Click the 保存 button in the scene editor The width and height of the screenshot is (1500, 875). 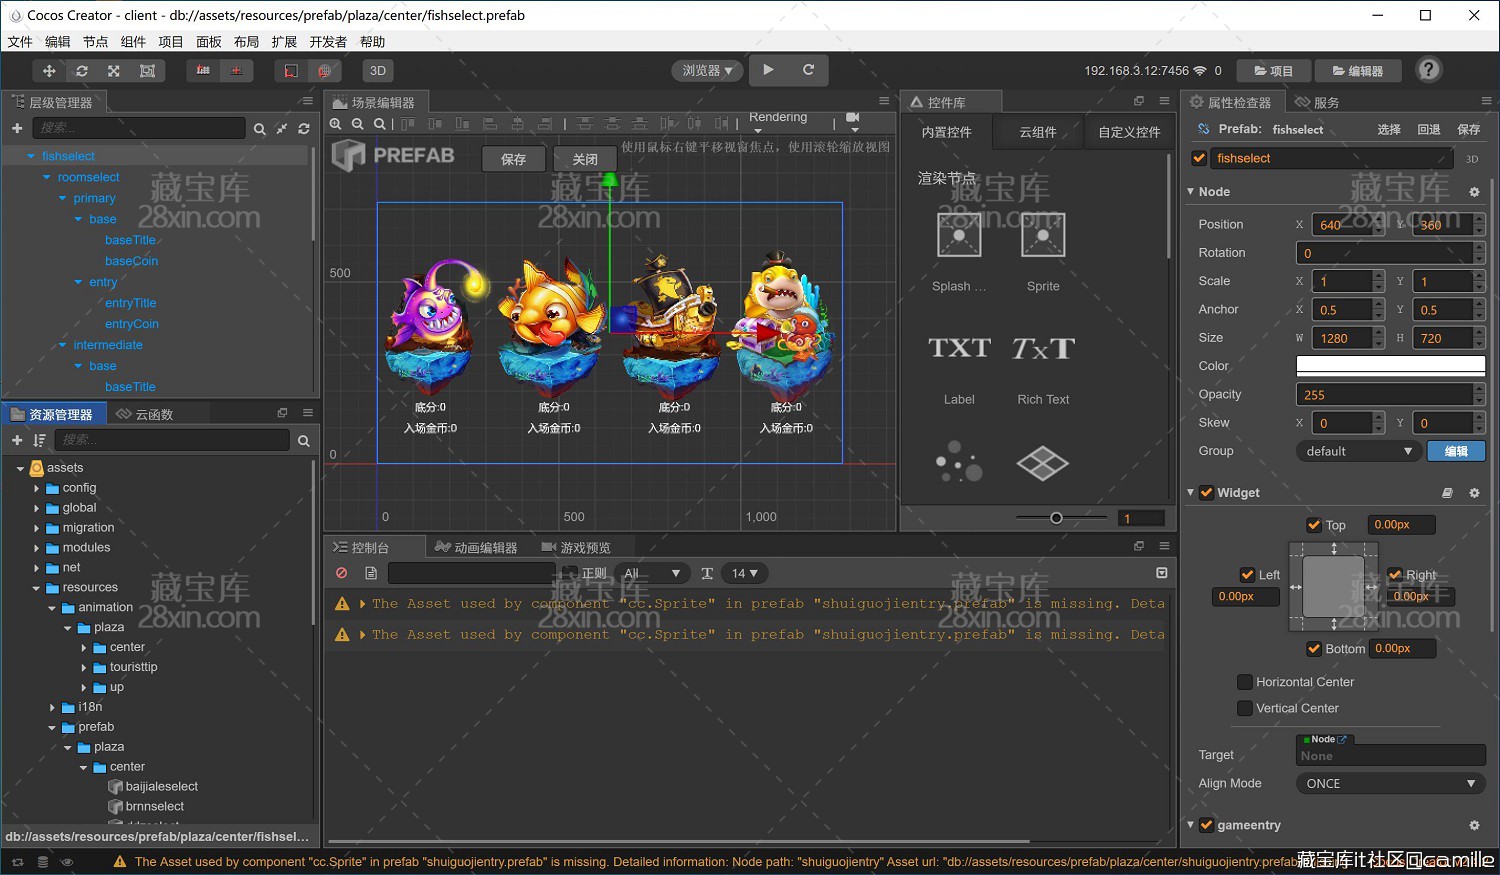[x=513, y=159]
